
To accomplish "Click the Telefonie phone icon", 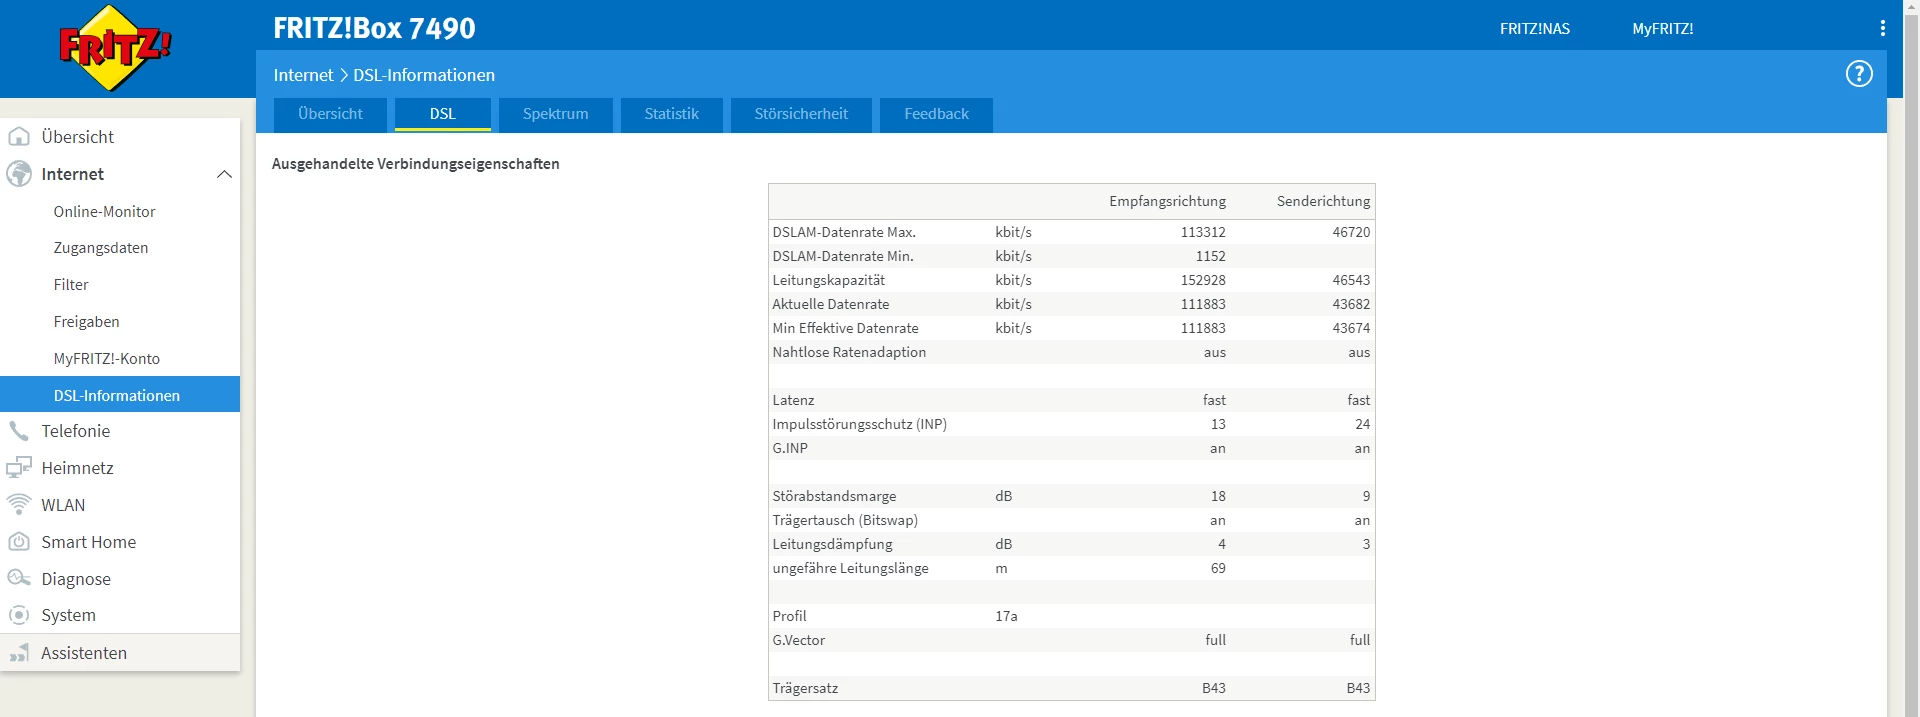I will point(19,431).
